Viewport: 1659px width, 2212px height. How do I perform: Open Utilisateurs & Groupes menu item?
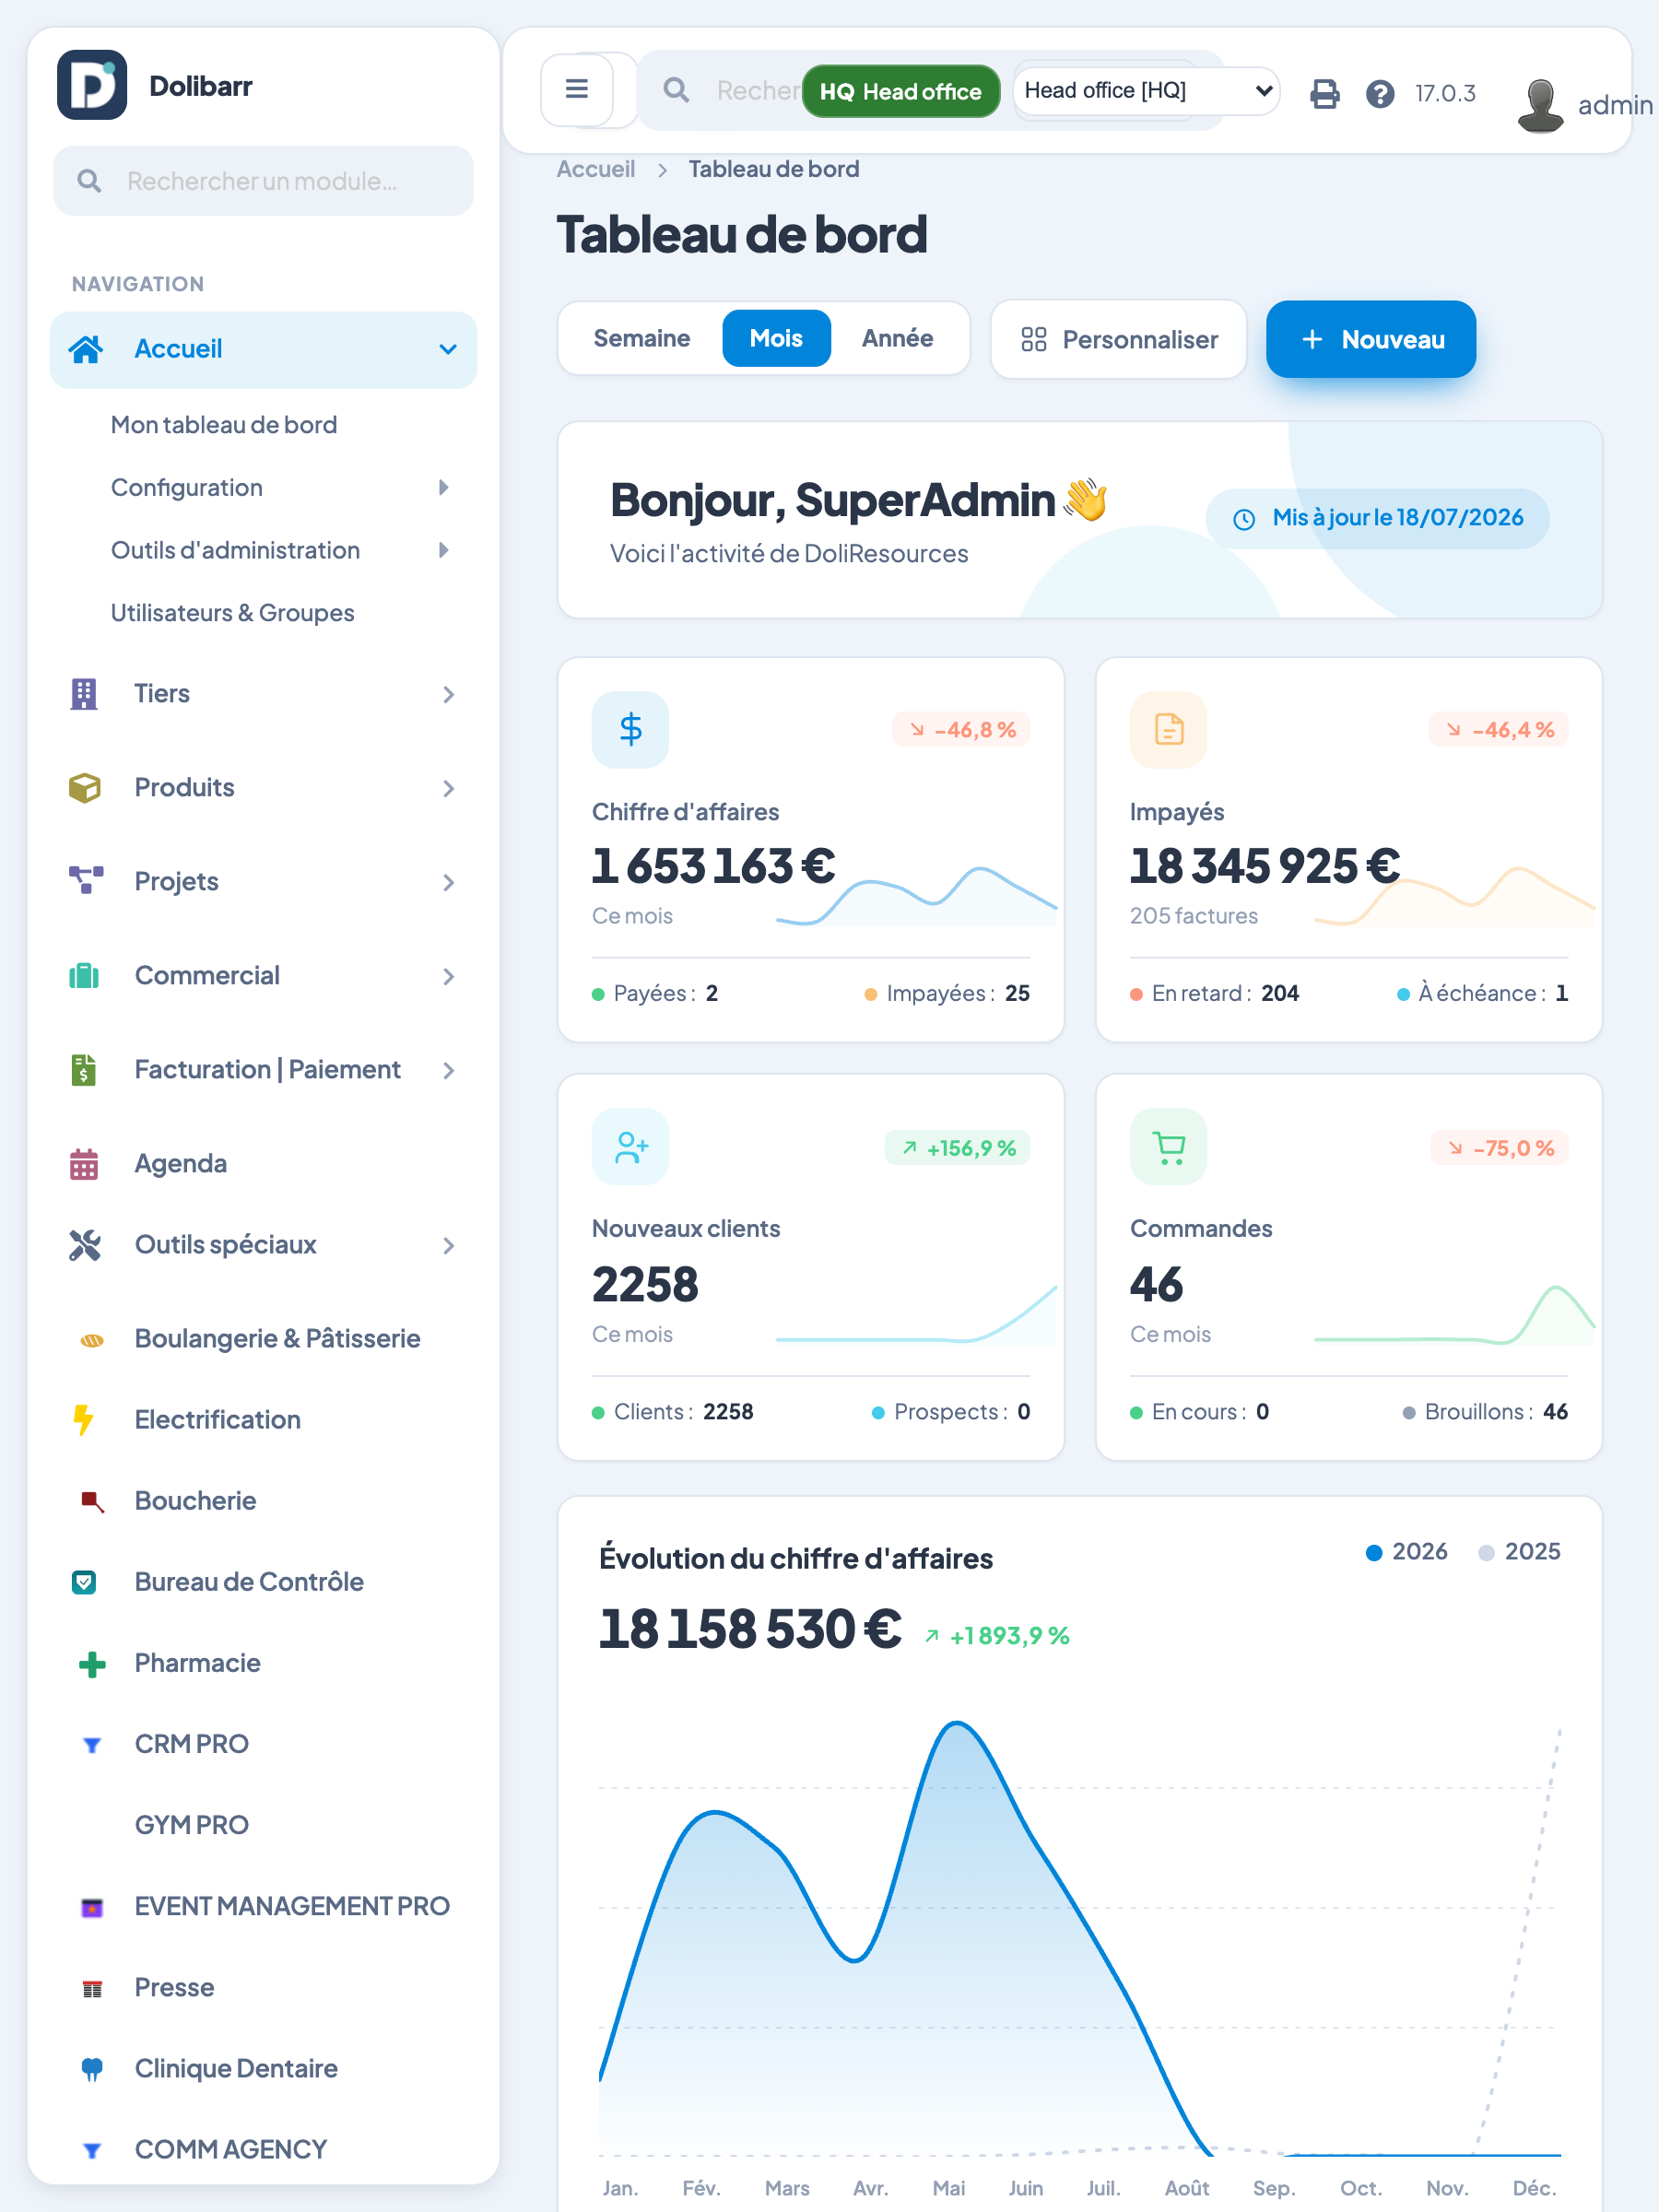[x=233, y=613]
